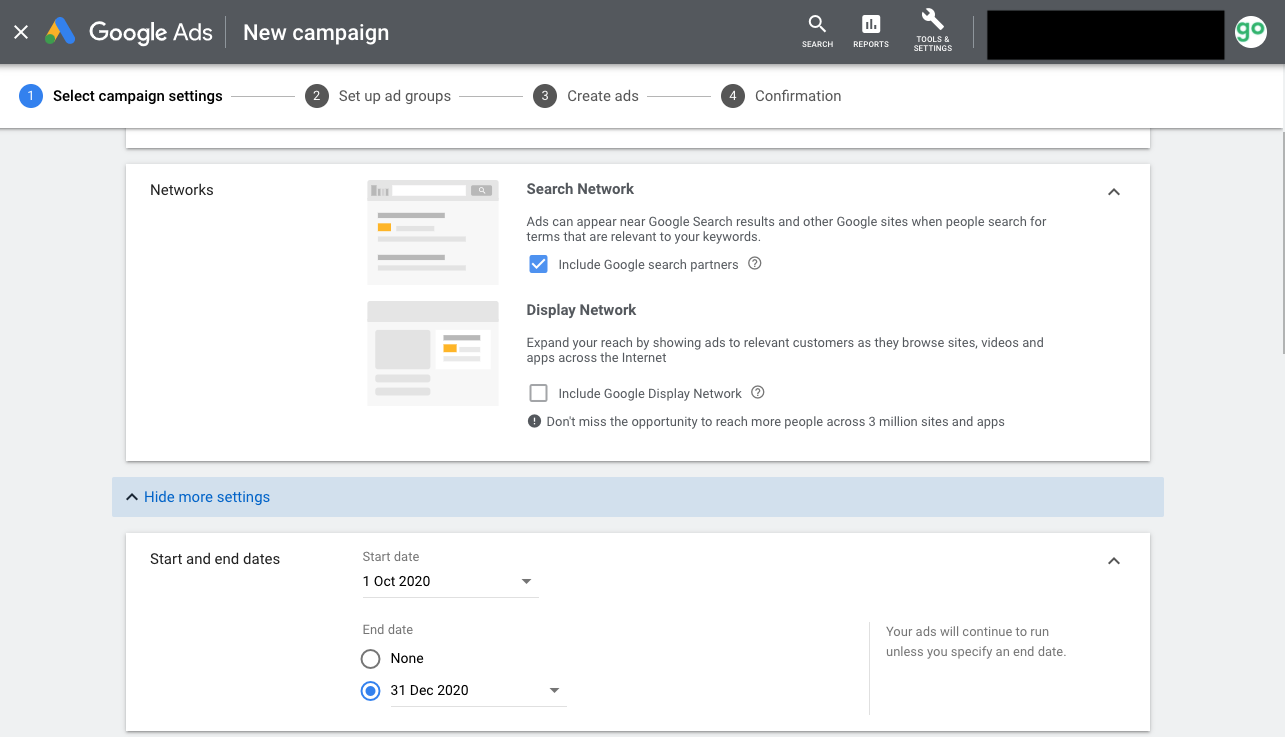The image size is (1285, 737).
Task: Click the blacked-out account info box
Action: (1106, 35)
